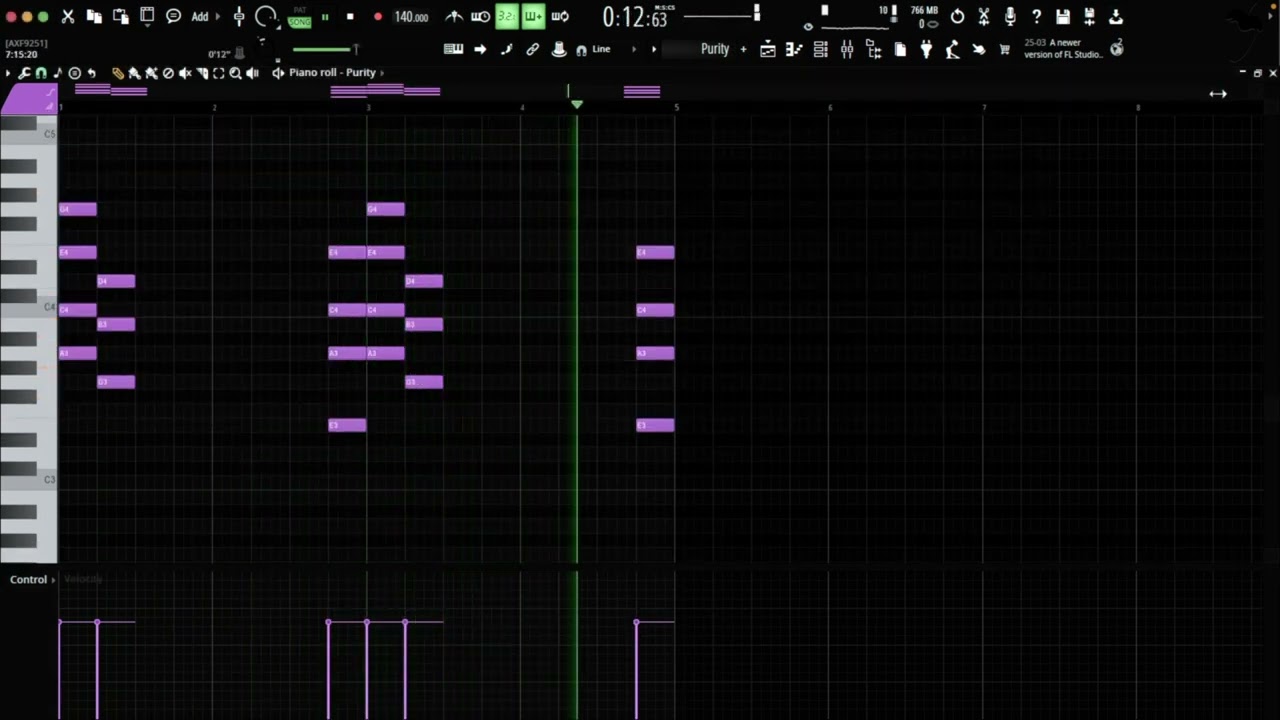This screenshot has width=1280, height=720.
Task: Click the render export download icon
Action: [x=1116, y=17]
